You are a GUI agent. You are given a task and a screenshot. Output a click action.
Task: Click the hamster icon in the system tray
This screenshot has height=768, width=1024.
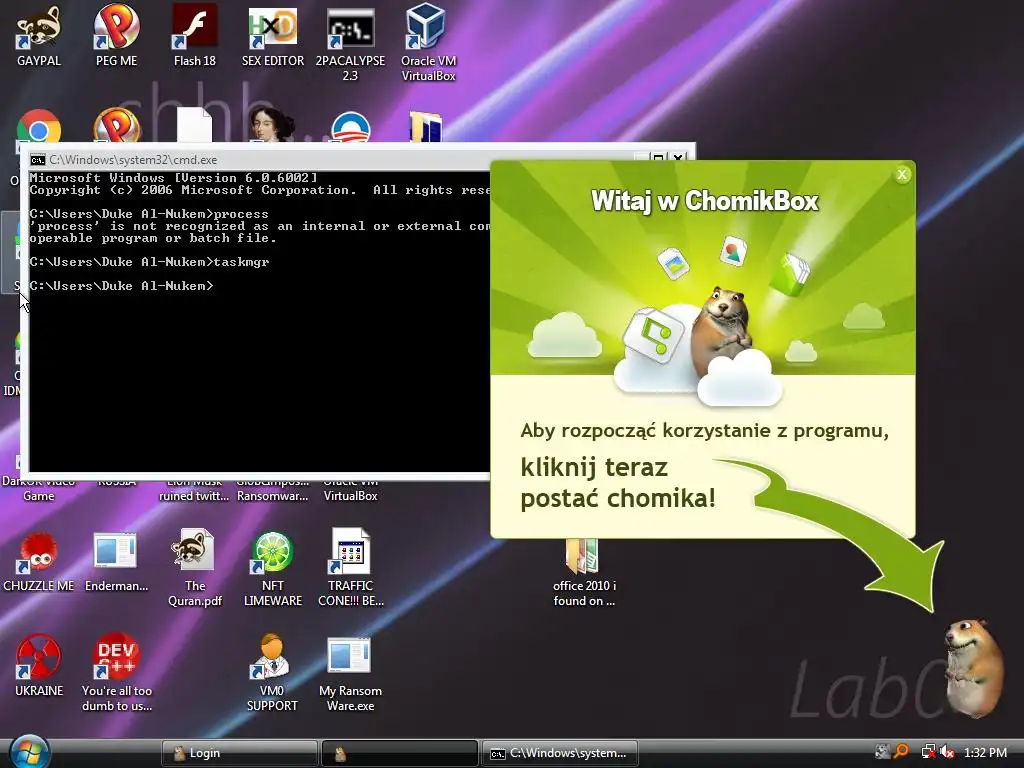[x=882, y=752]
